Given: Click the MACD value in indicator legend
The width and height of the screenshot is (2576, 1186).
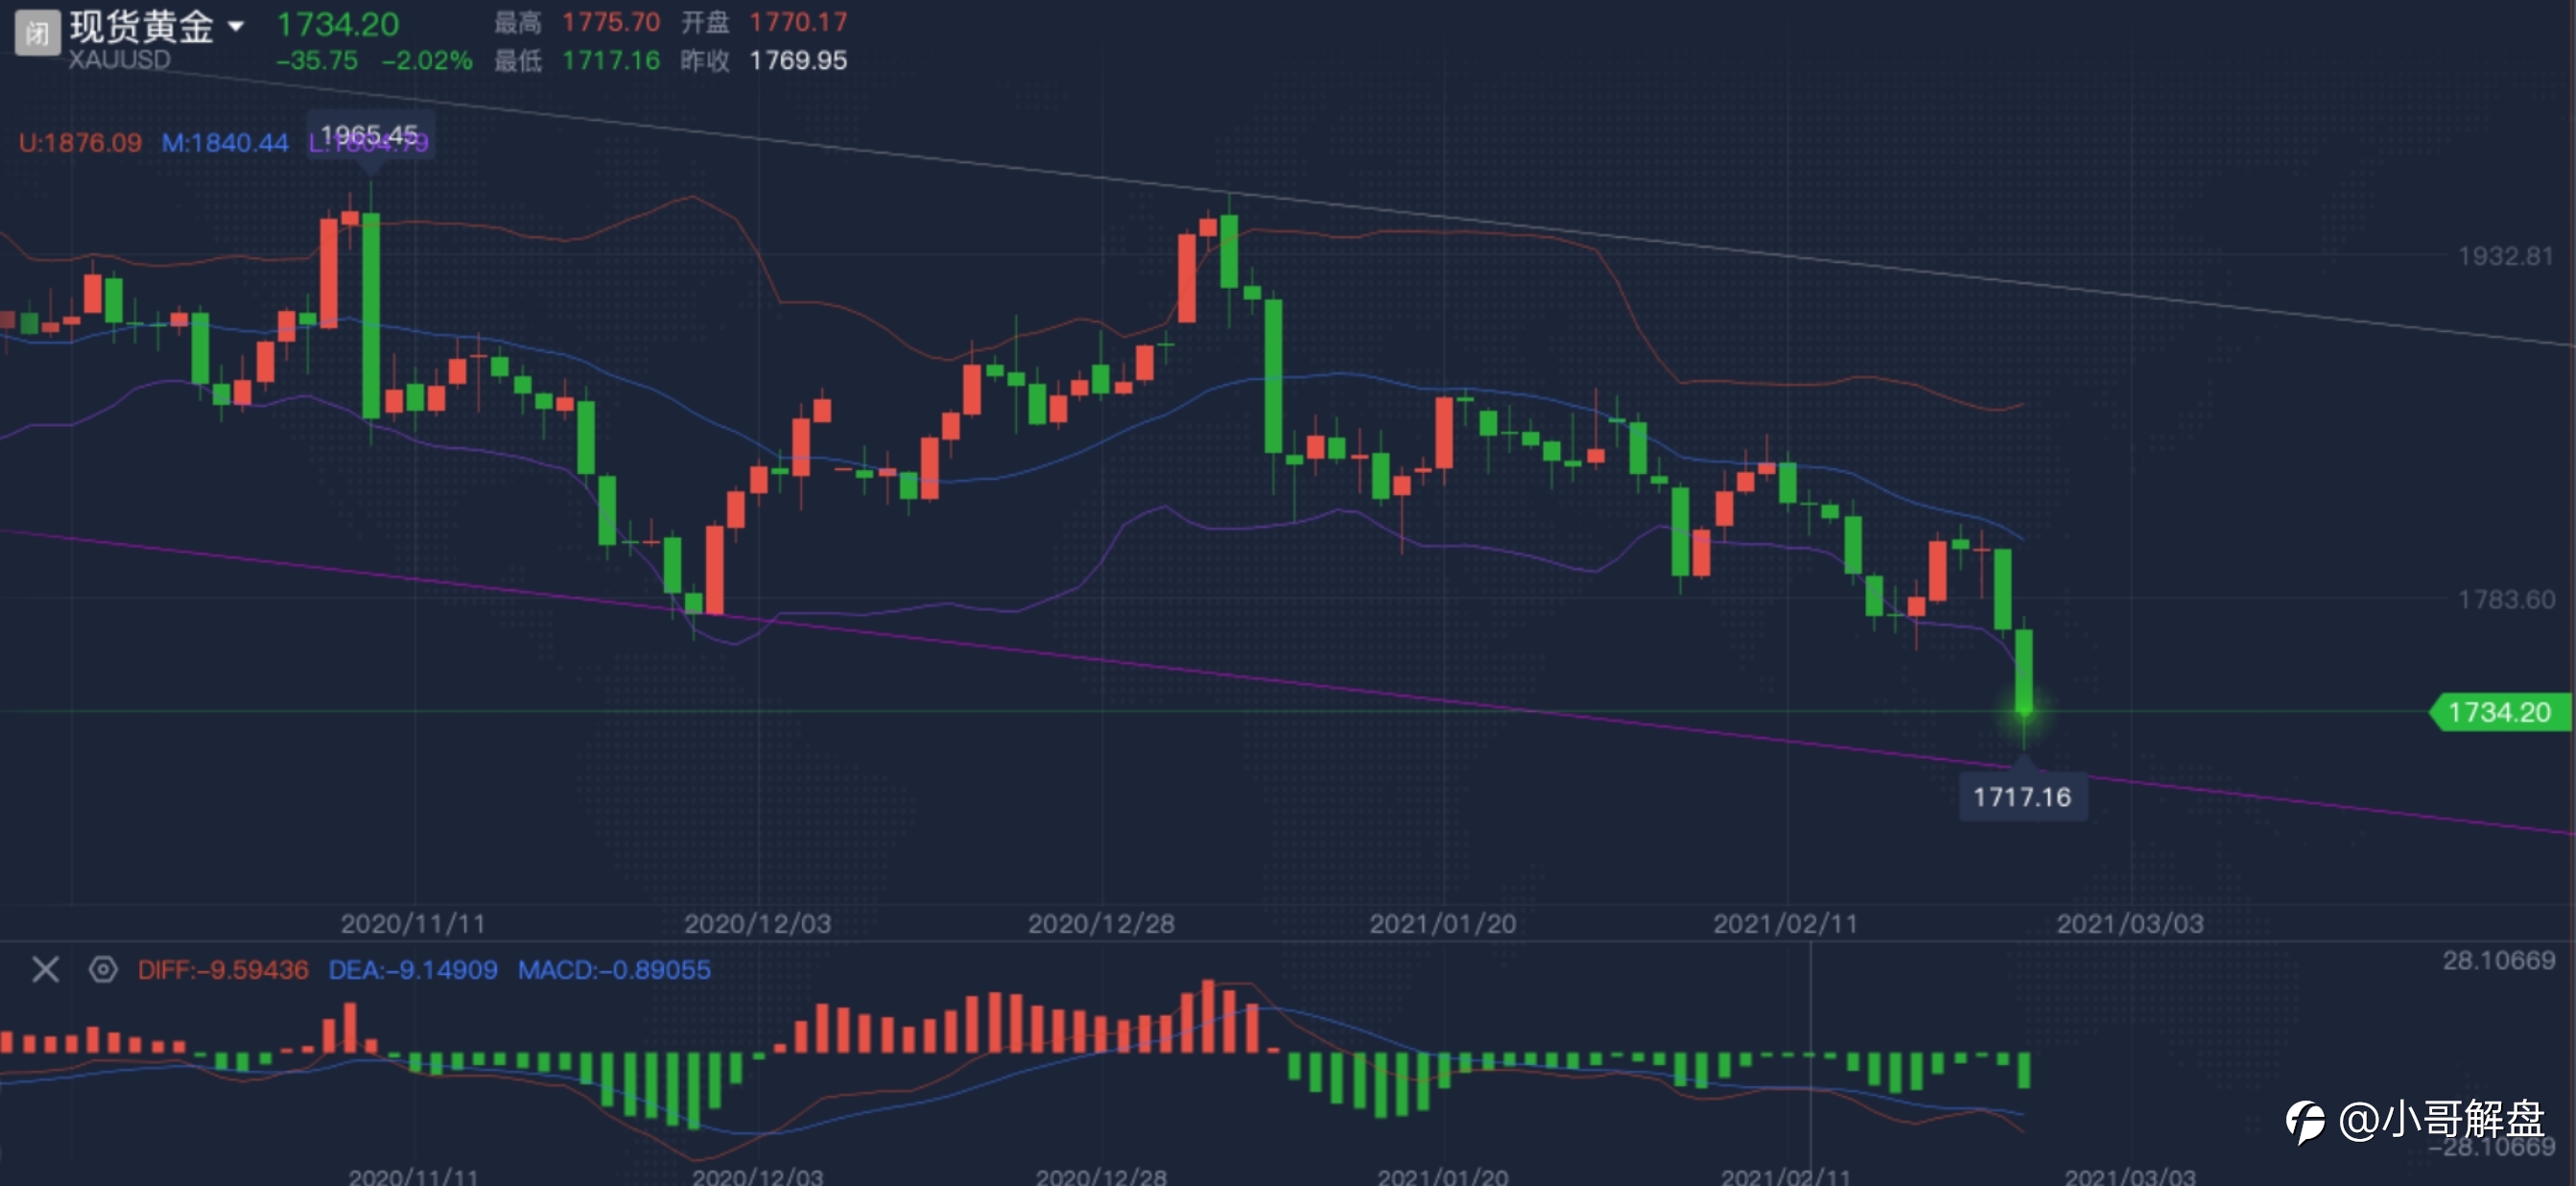Looking at the screenshot, I should tap(614, 969).
